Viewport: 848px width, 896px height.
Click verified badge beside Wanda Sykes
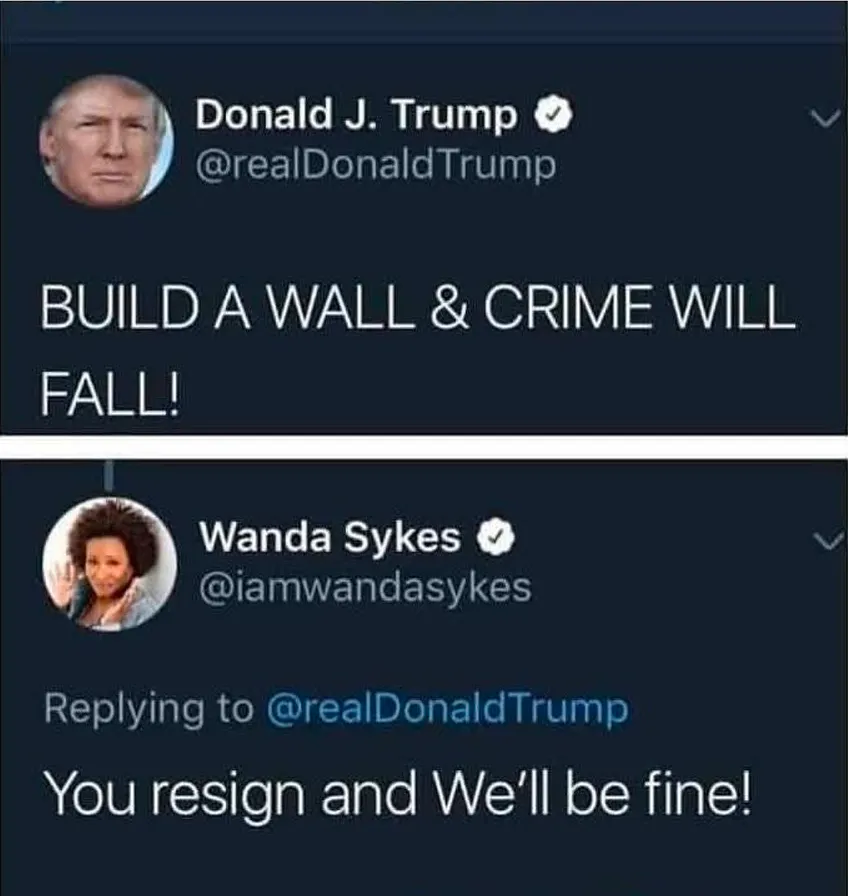pyautogui.click(x=496, y=537)
